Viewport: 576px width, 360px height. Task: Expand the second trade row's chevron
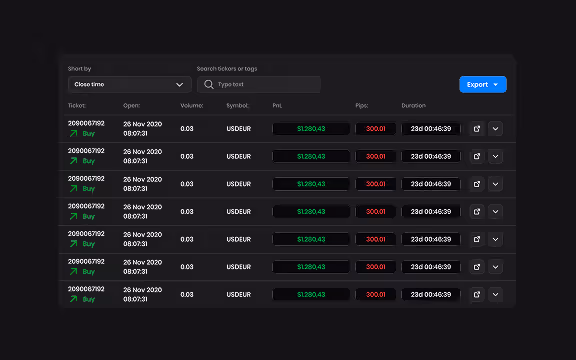click(495, 156)
